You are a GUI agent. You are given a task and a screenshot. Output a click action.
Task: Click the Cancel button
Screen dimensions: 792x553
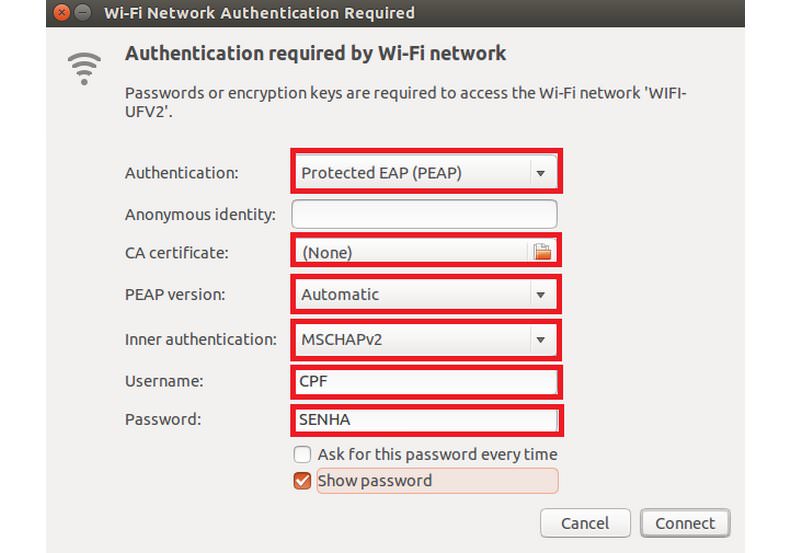click(x=585, y=523)
